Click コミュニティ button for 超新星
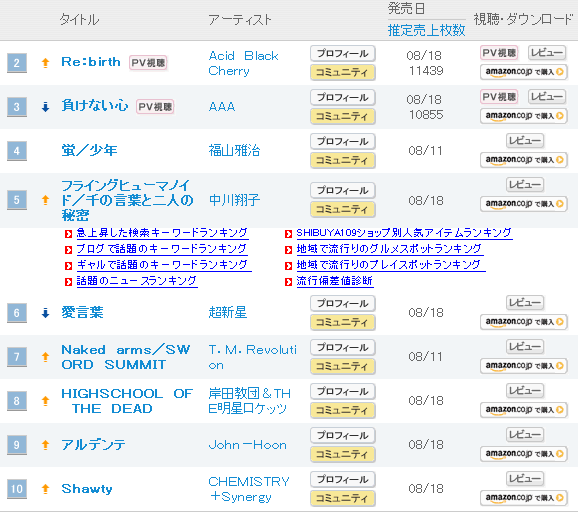 pos(343,322)
